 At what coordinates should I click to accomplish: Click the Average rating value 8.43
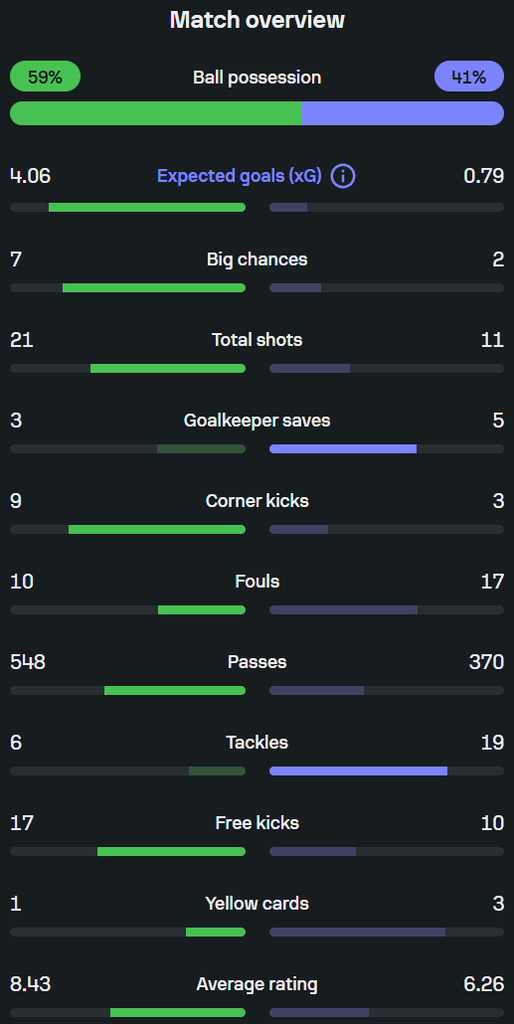[30, 984]
